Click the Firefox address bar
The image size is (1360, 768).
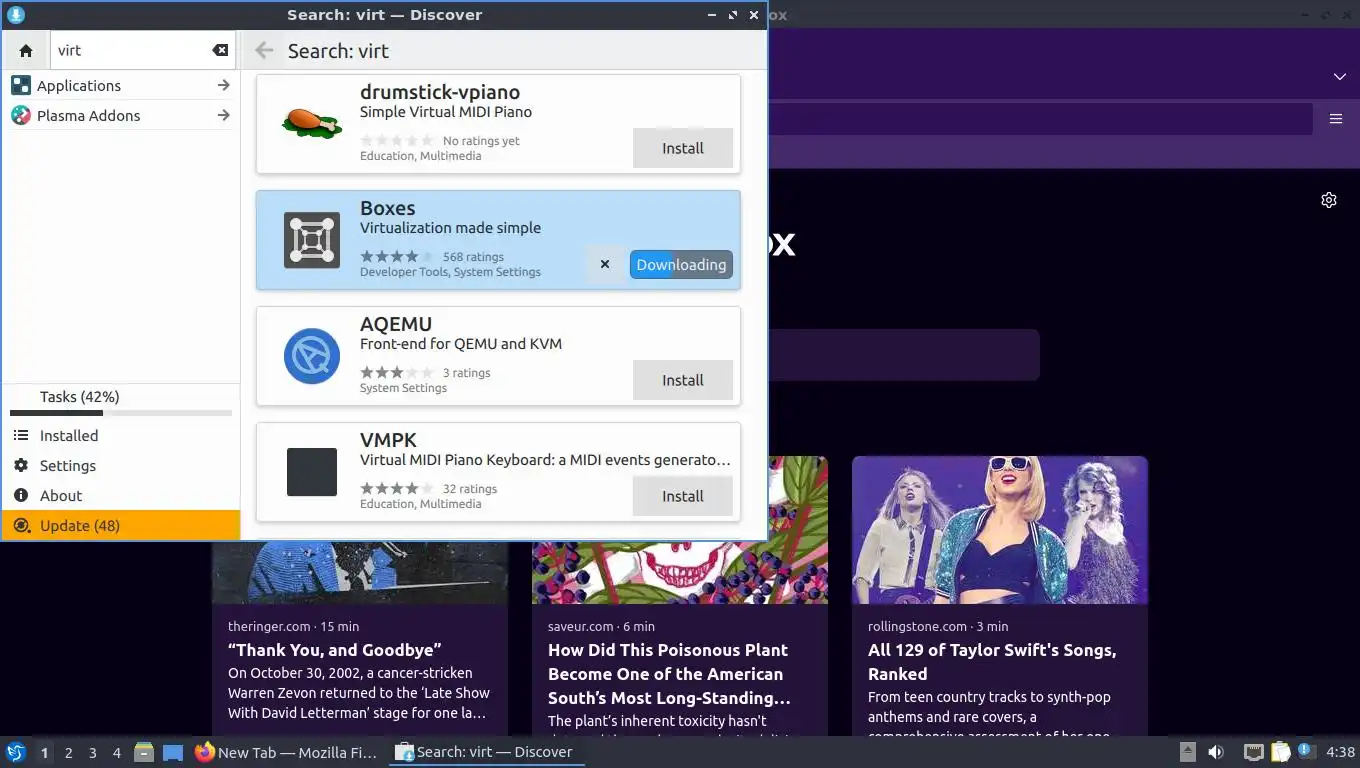(1040, 119)
